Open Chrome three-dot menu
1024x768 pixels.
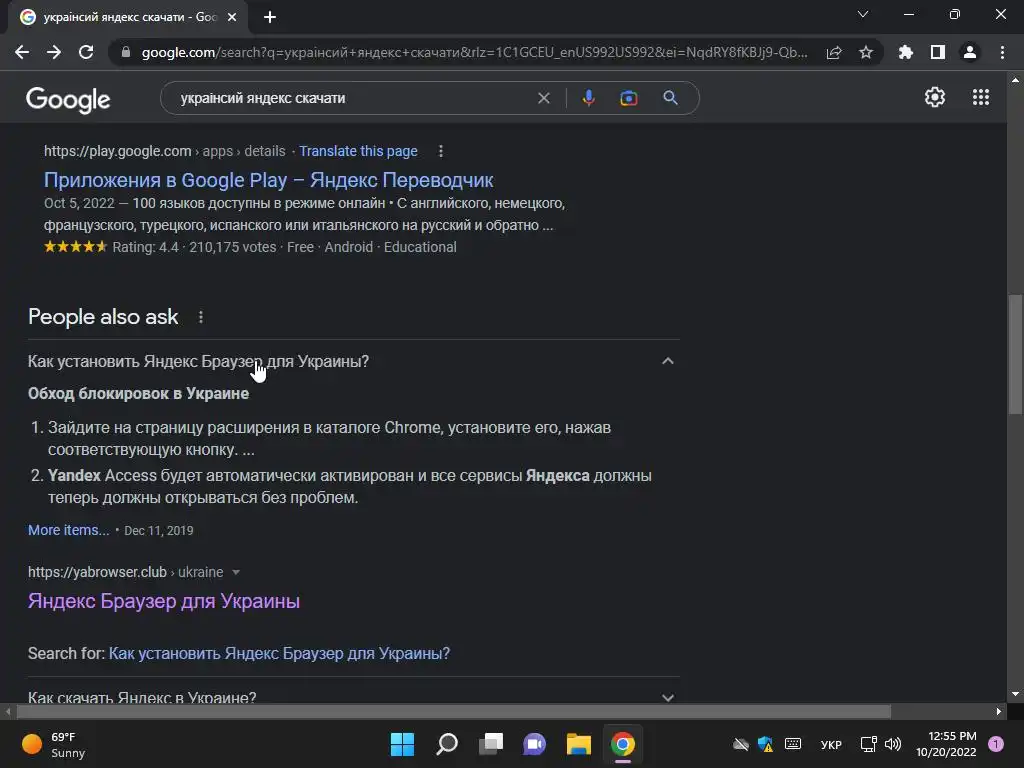(1002, 52)
